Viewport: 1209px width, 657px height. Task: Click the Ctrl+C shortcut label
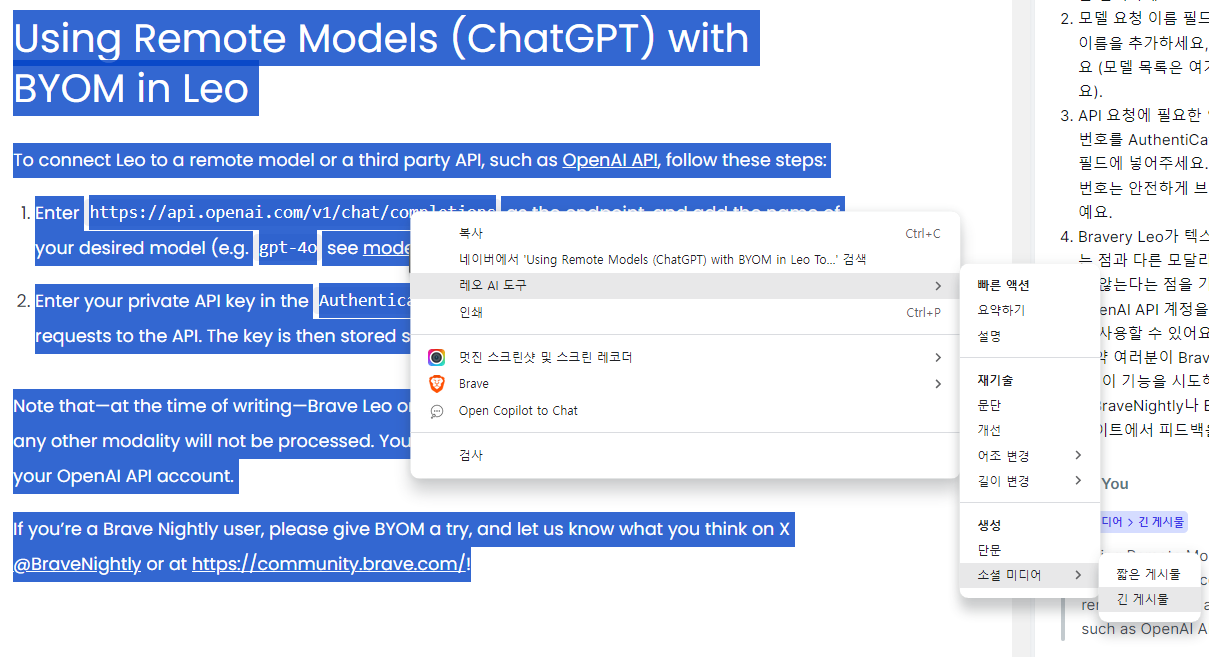923,234
